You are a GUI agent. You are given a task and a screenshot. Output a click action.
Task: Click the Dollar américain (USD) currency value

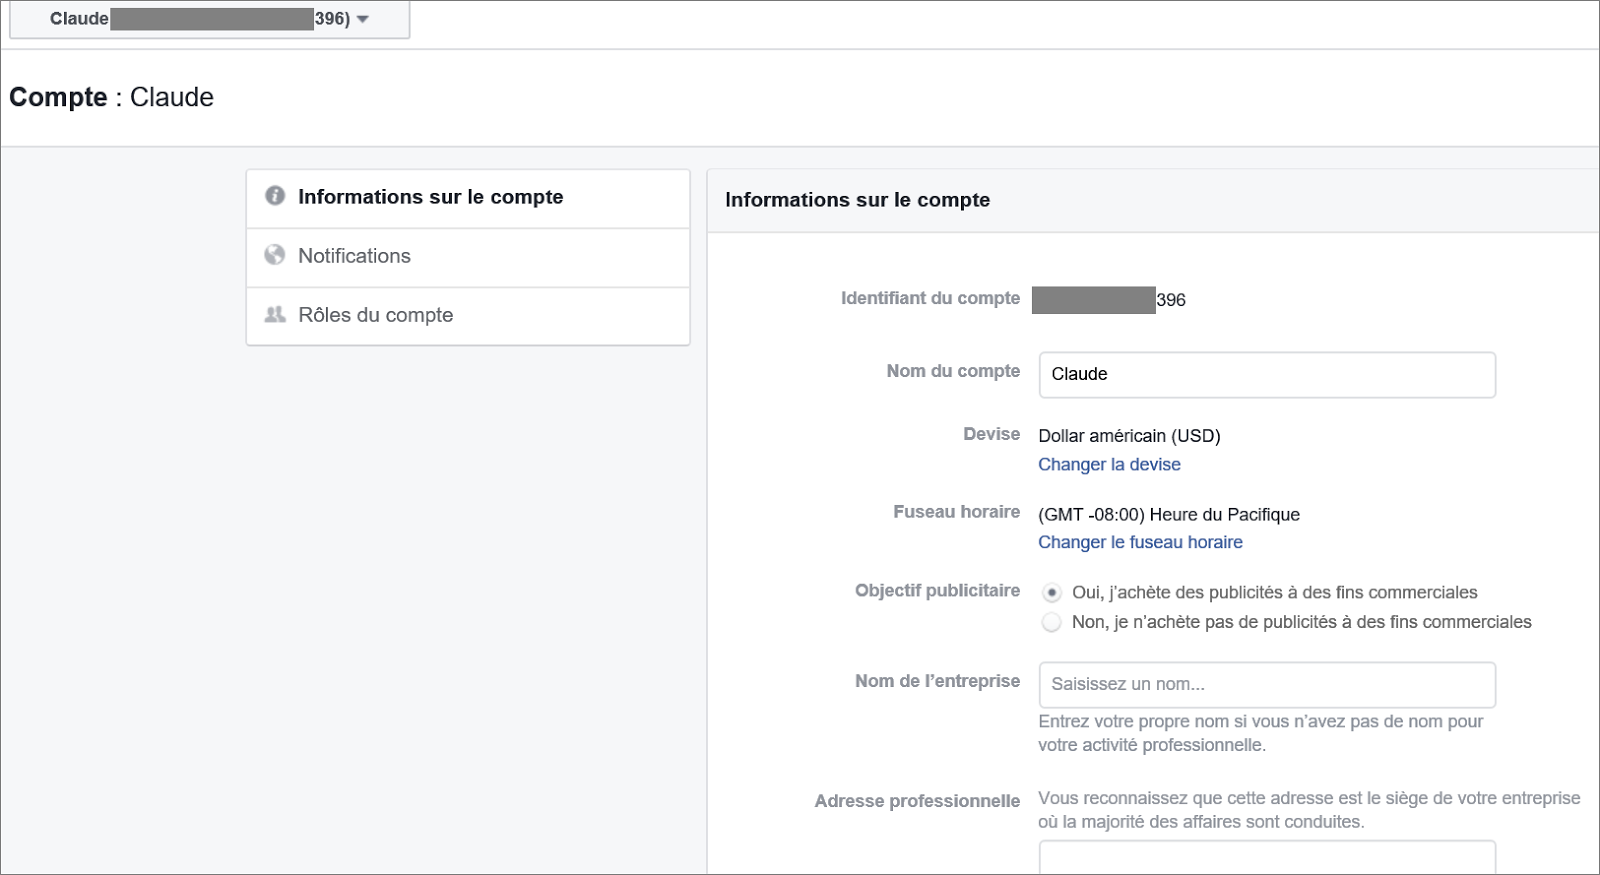[x=1129, y=436]
